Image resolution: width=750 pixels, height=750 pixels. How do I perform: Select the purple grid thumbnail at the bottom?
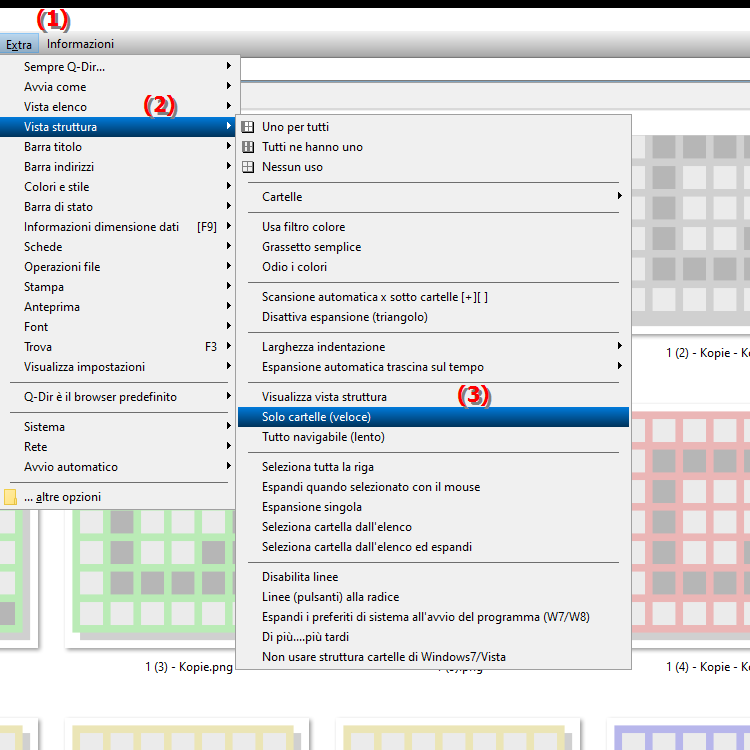(679, 734)
